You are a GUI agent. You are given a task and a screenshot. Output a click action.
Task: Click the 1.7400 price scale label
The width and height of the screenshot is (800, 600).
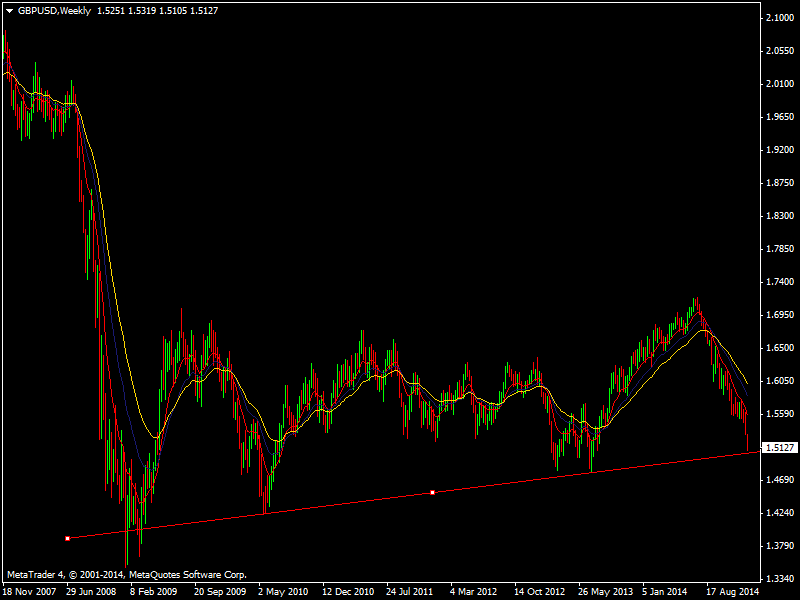(x=780, y=282)
